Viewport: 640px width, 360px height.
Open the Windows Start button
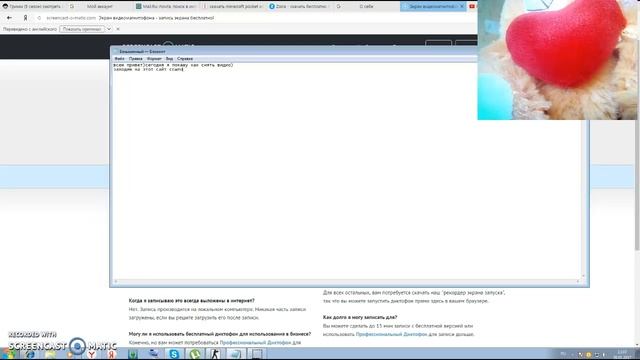point(7,354)
